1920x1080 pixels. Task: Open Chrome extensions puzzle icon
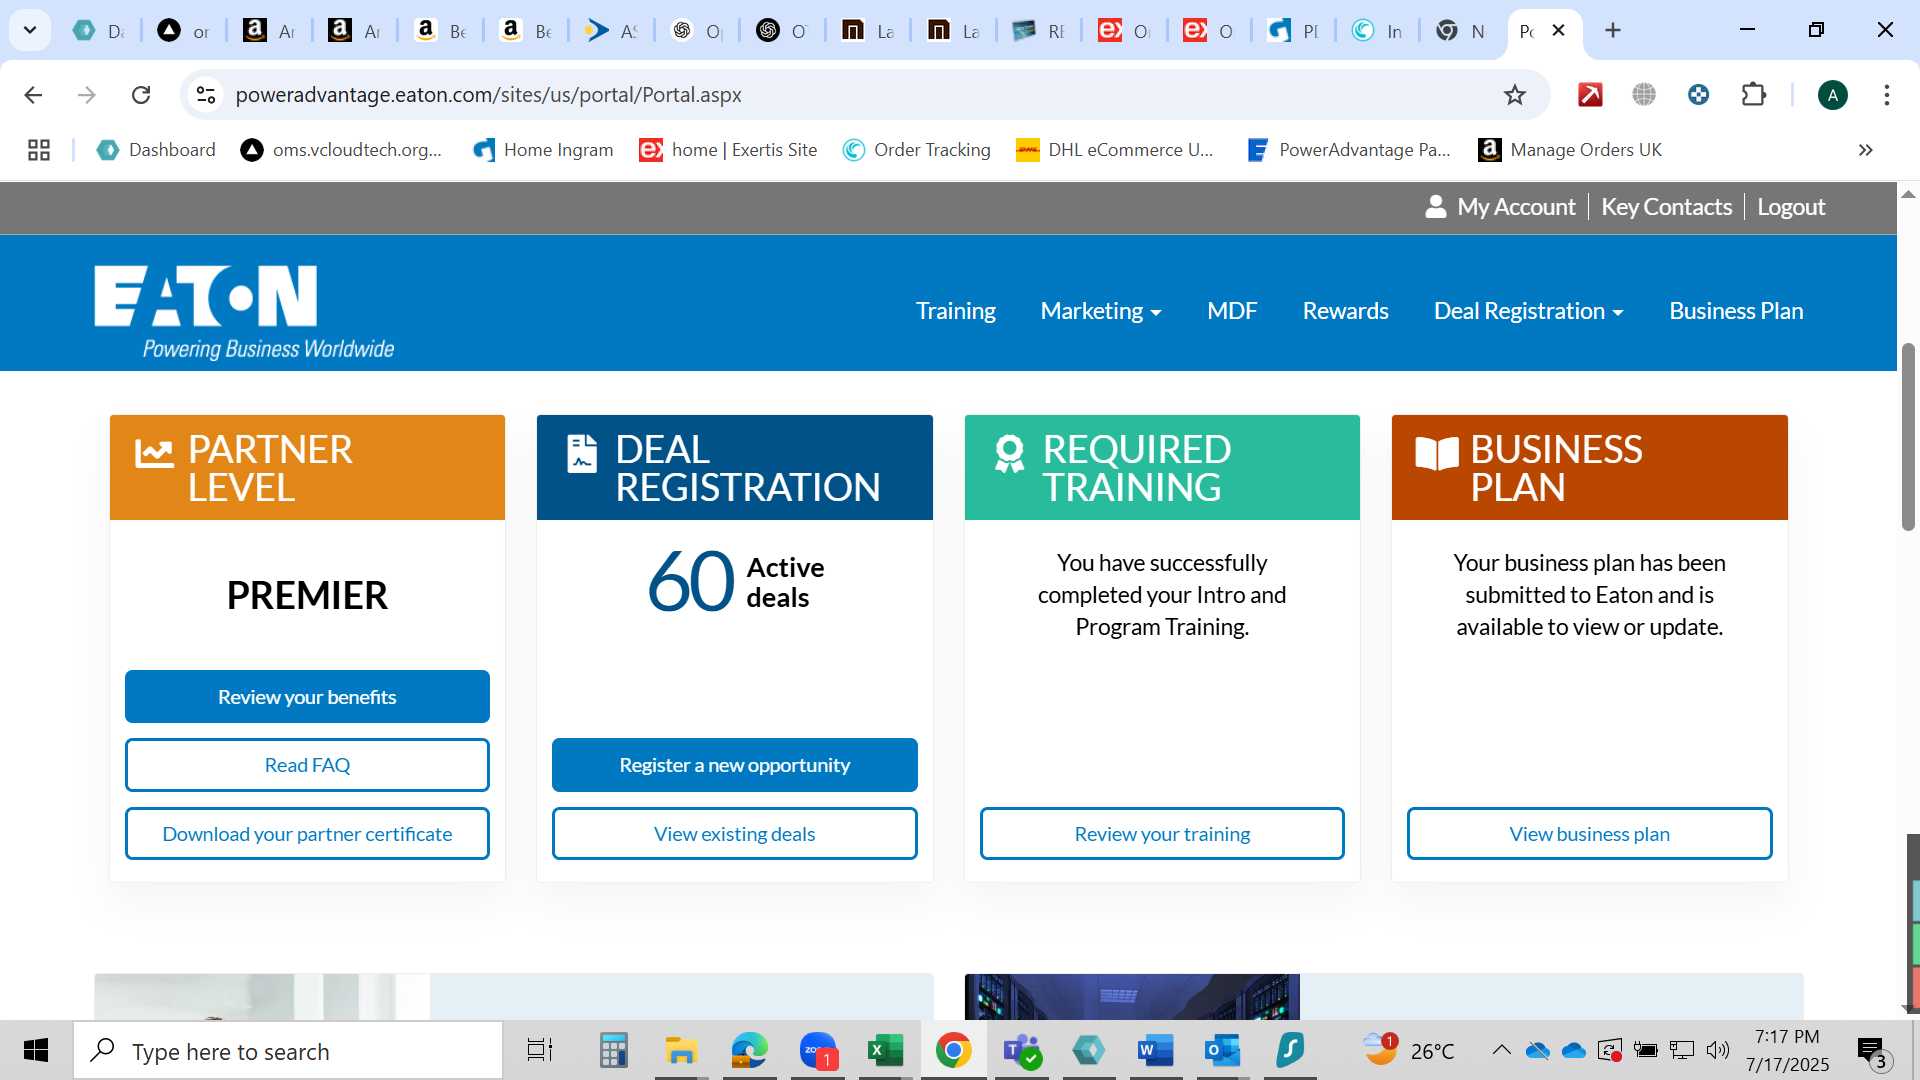click(x=1753, y=95)
